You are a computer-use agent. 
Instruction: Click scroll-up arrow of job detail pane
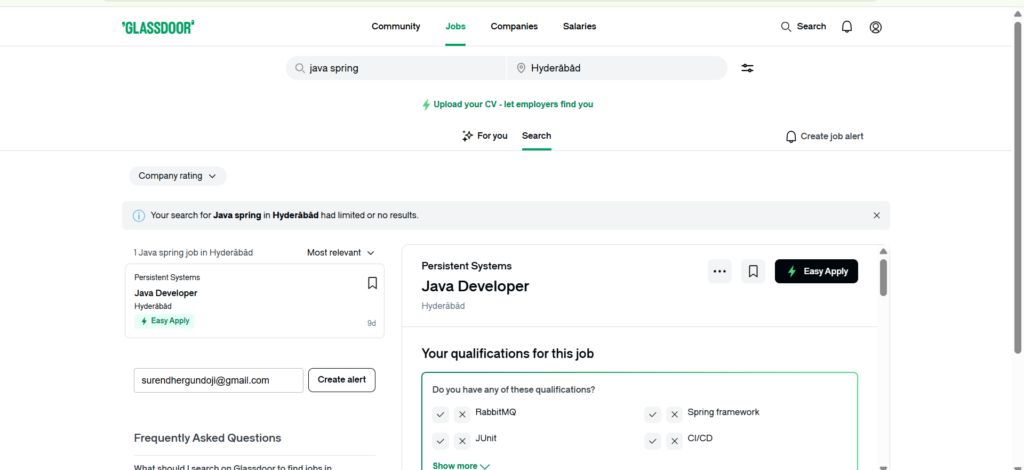884,251
